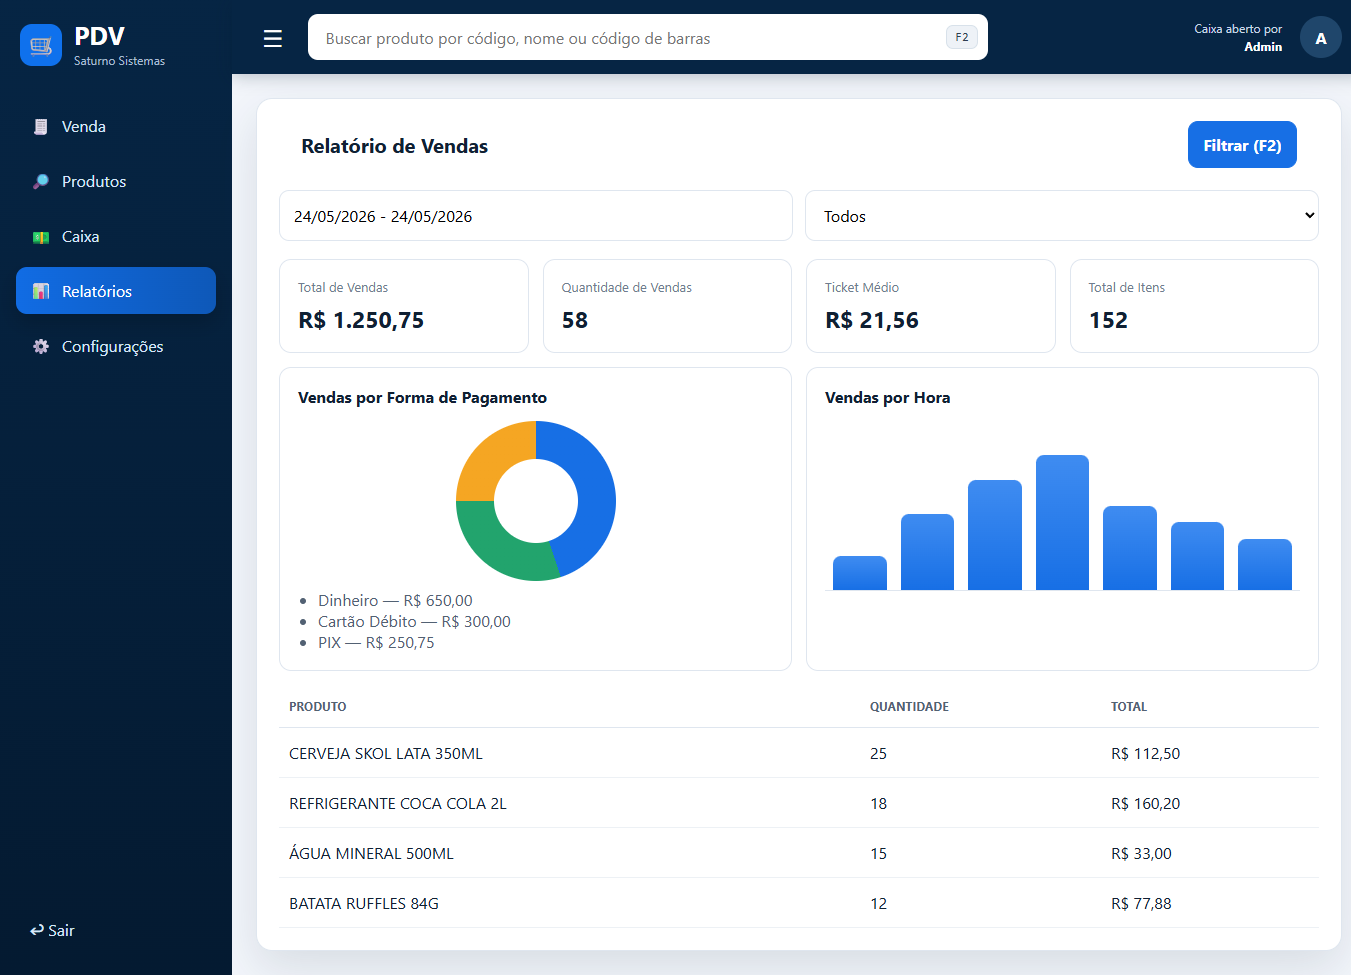This screenshot has width=1351, height=975.
Task: Click the green donut chart segment
Action: [x=500, y=548]
